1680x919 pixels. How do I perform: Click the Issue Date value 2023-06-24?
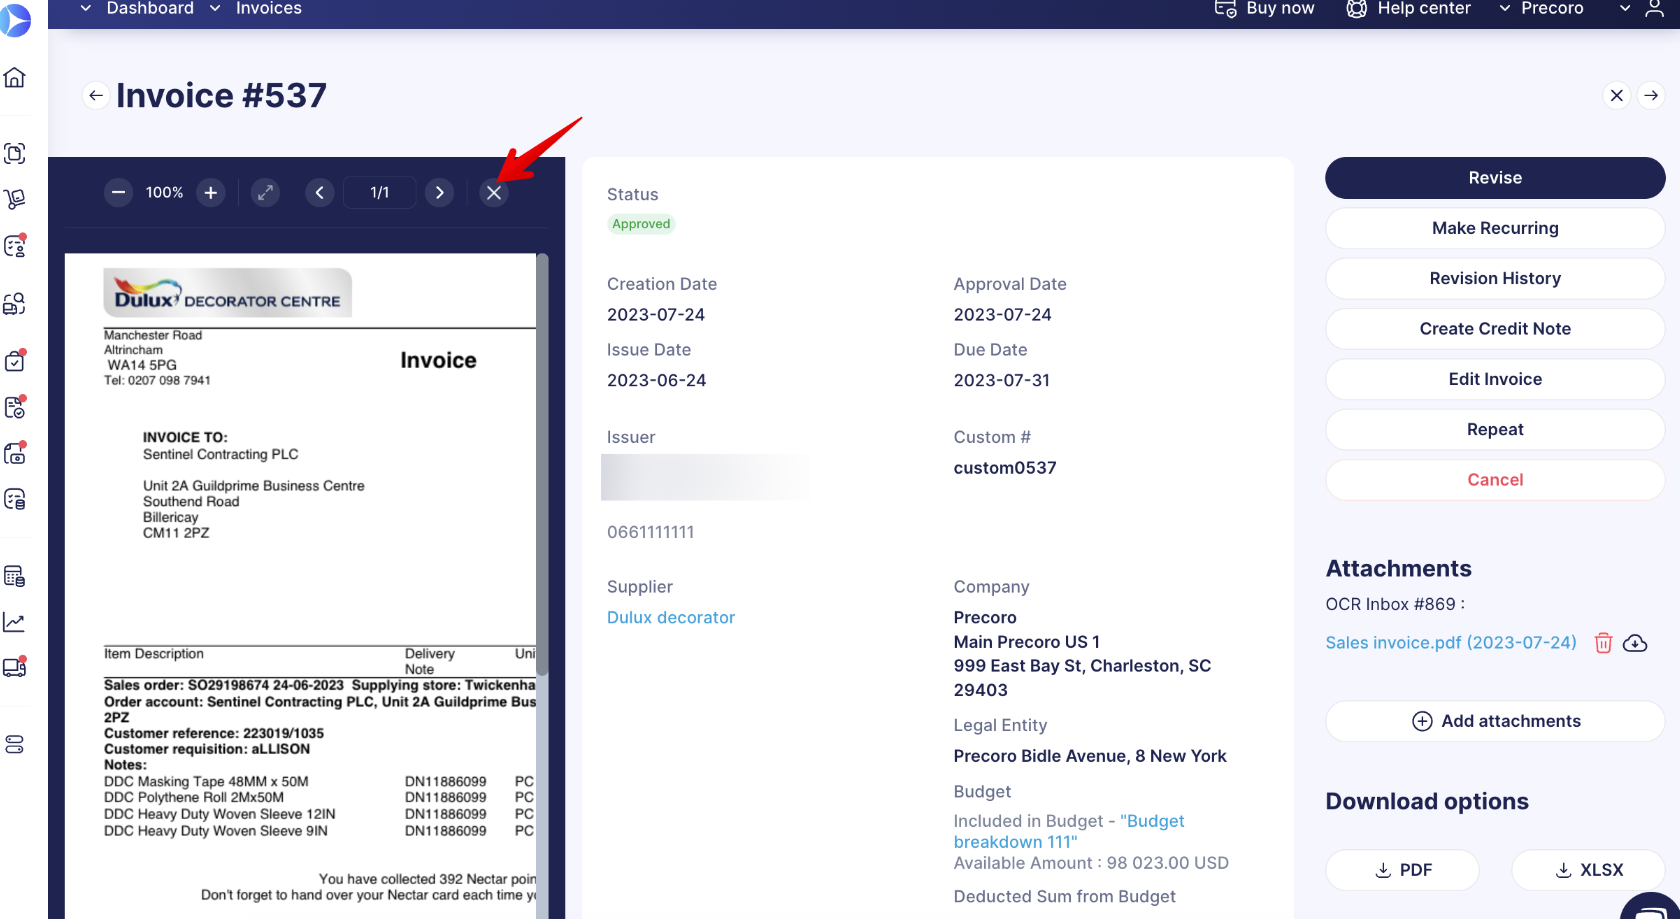point(656,381)
